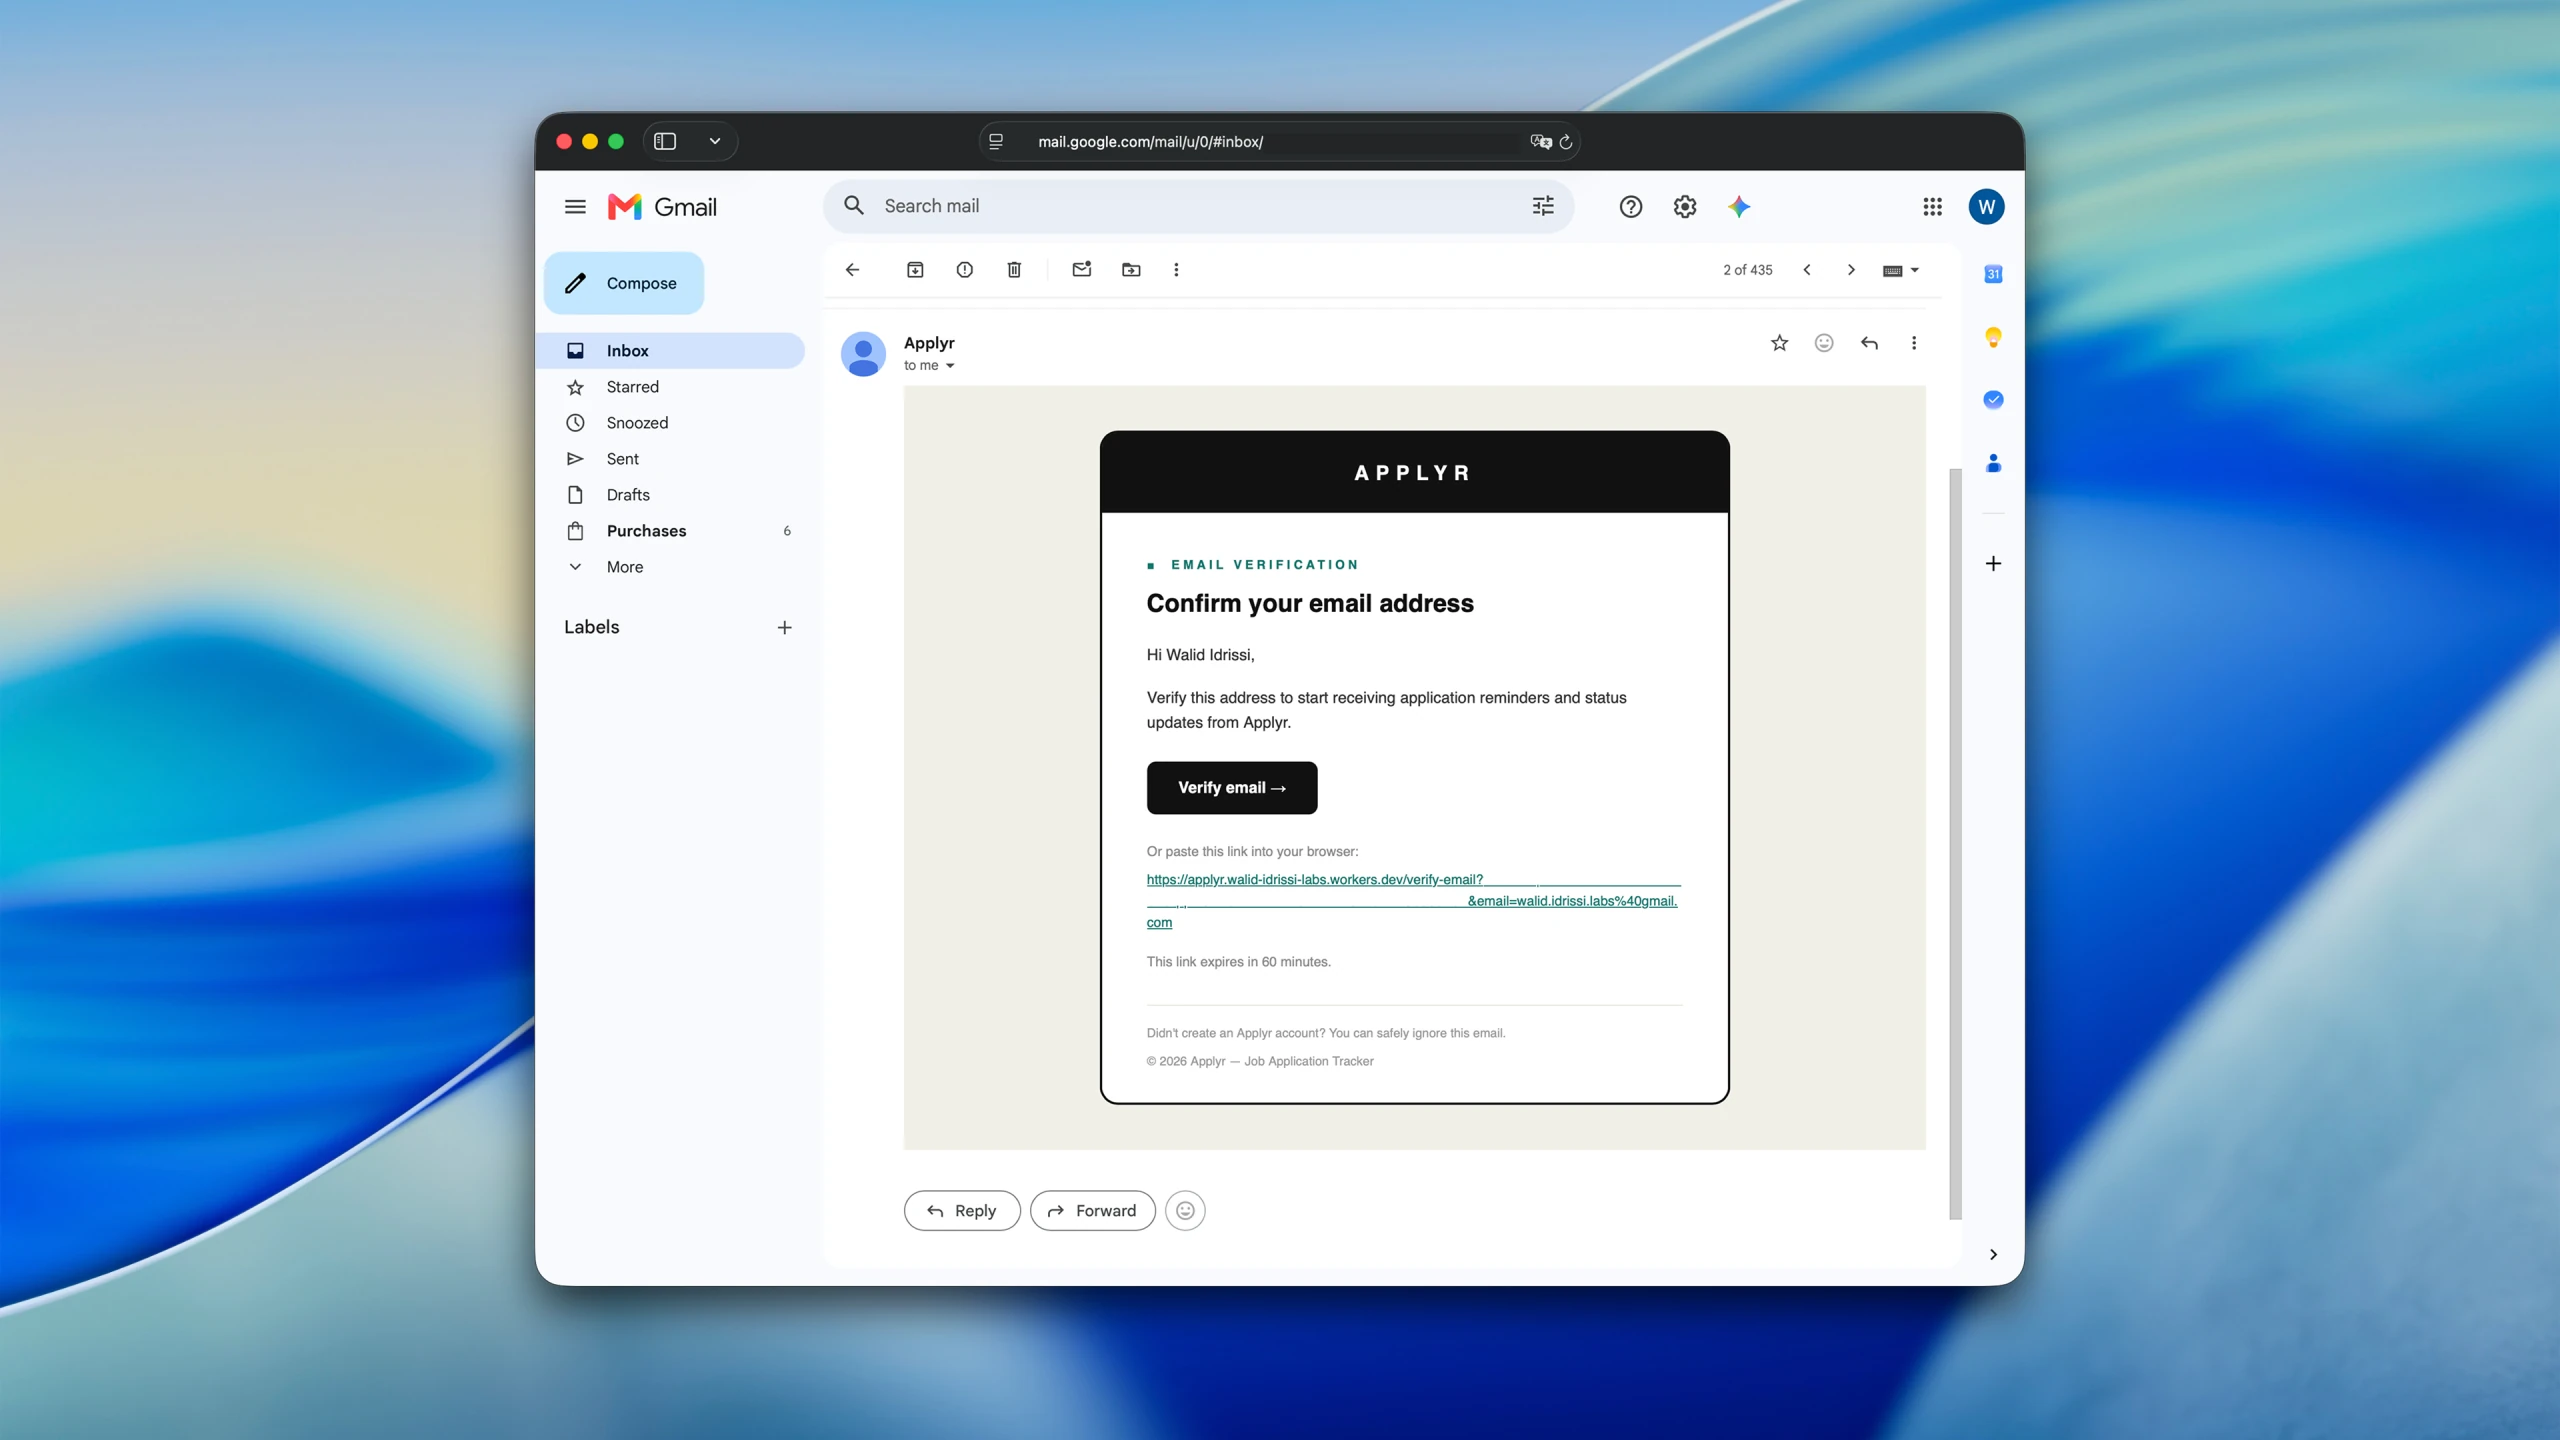Star the Applyr message
The height and width of the screenshot is (1440, 2560).
click(x=1779, y=343)
